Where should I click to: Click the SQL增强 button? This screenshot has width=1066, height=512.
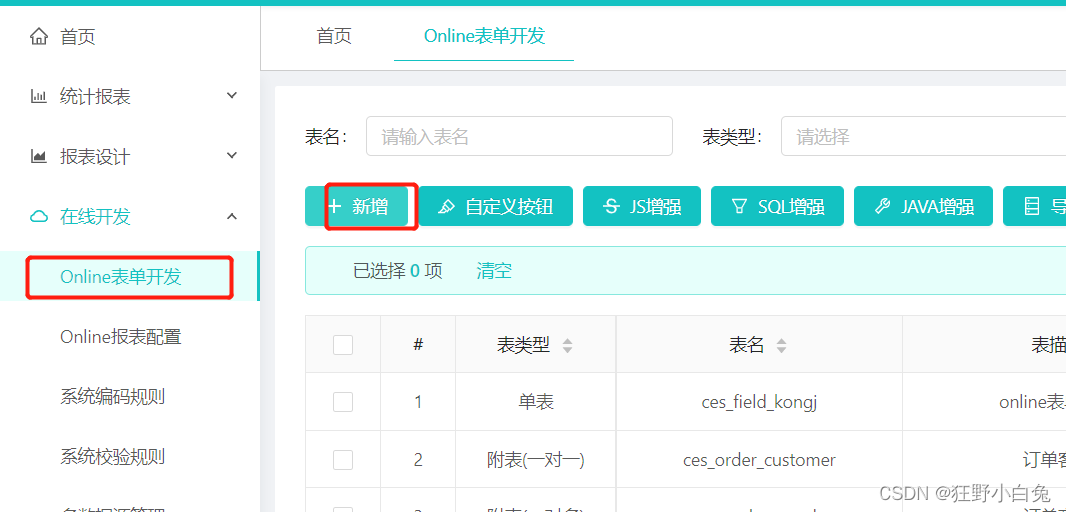click(x=777, y=207)
